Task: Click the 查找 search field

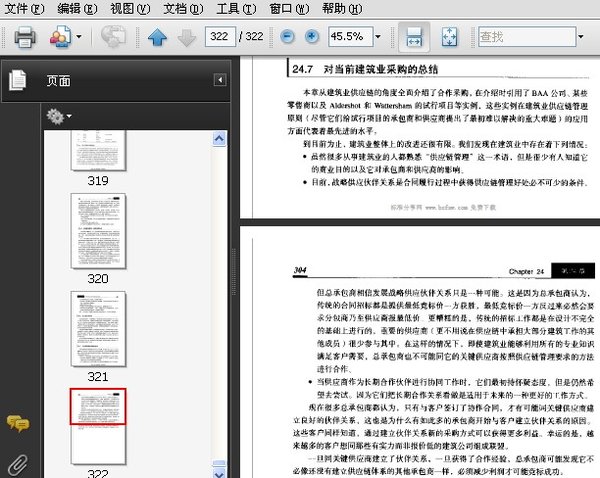Action: click(x=527, y=37)
